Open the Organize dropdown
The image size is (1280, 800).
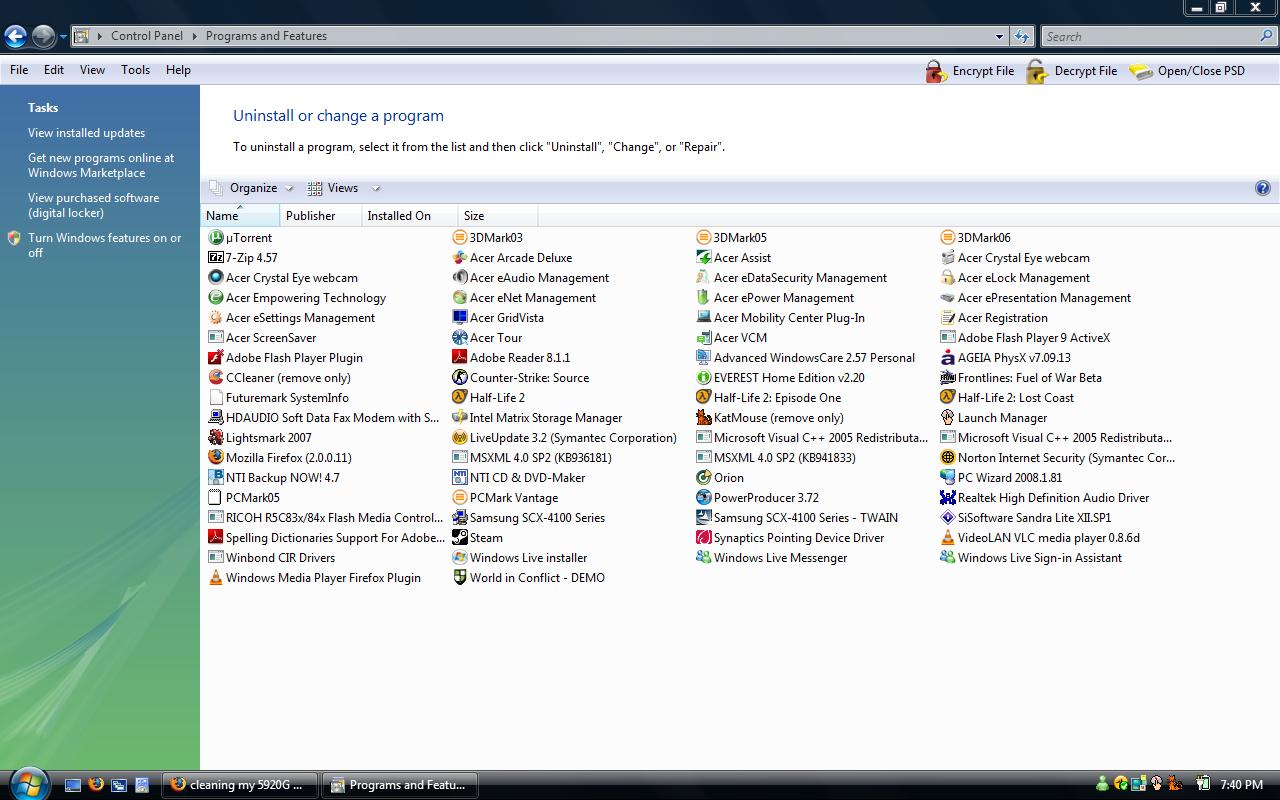point(251,188)
